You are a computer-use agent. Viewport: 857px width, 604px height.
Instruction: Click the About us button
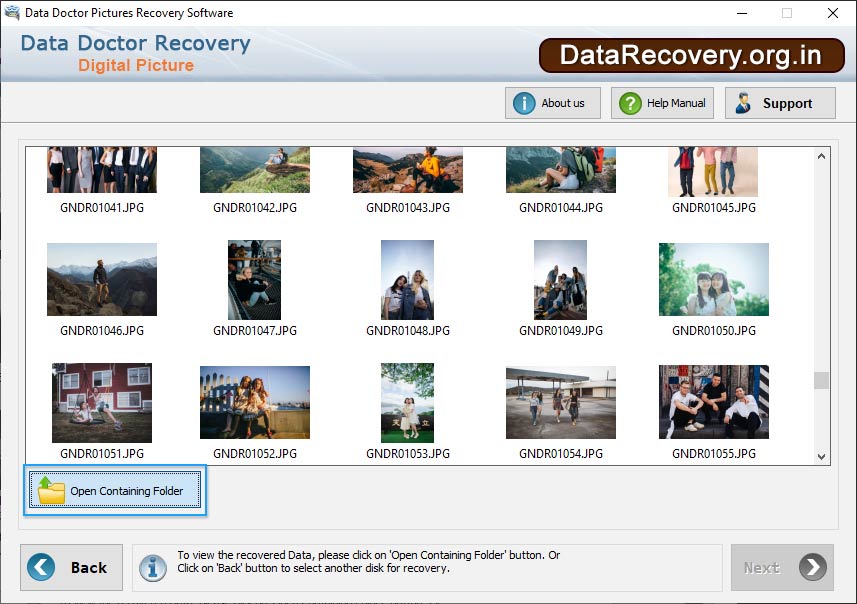tap(553, 103)
